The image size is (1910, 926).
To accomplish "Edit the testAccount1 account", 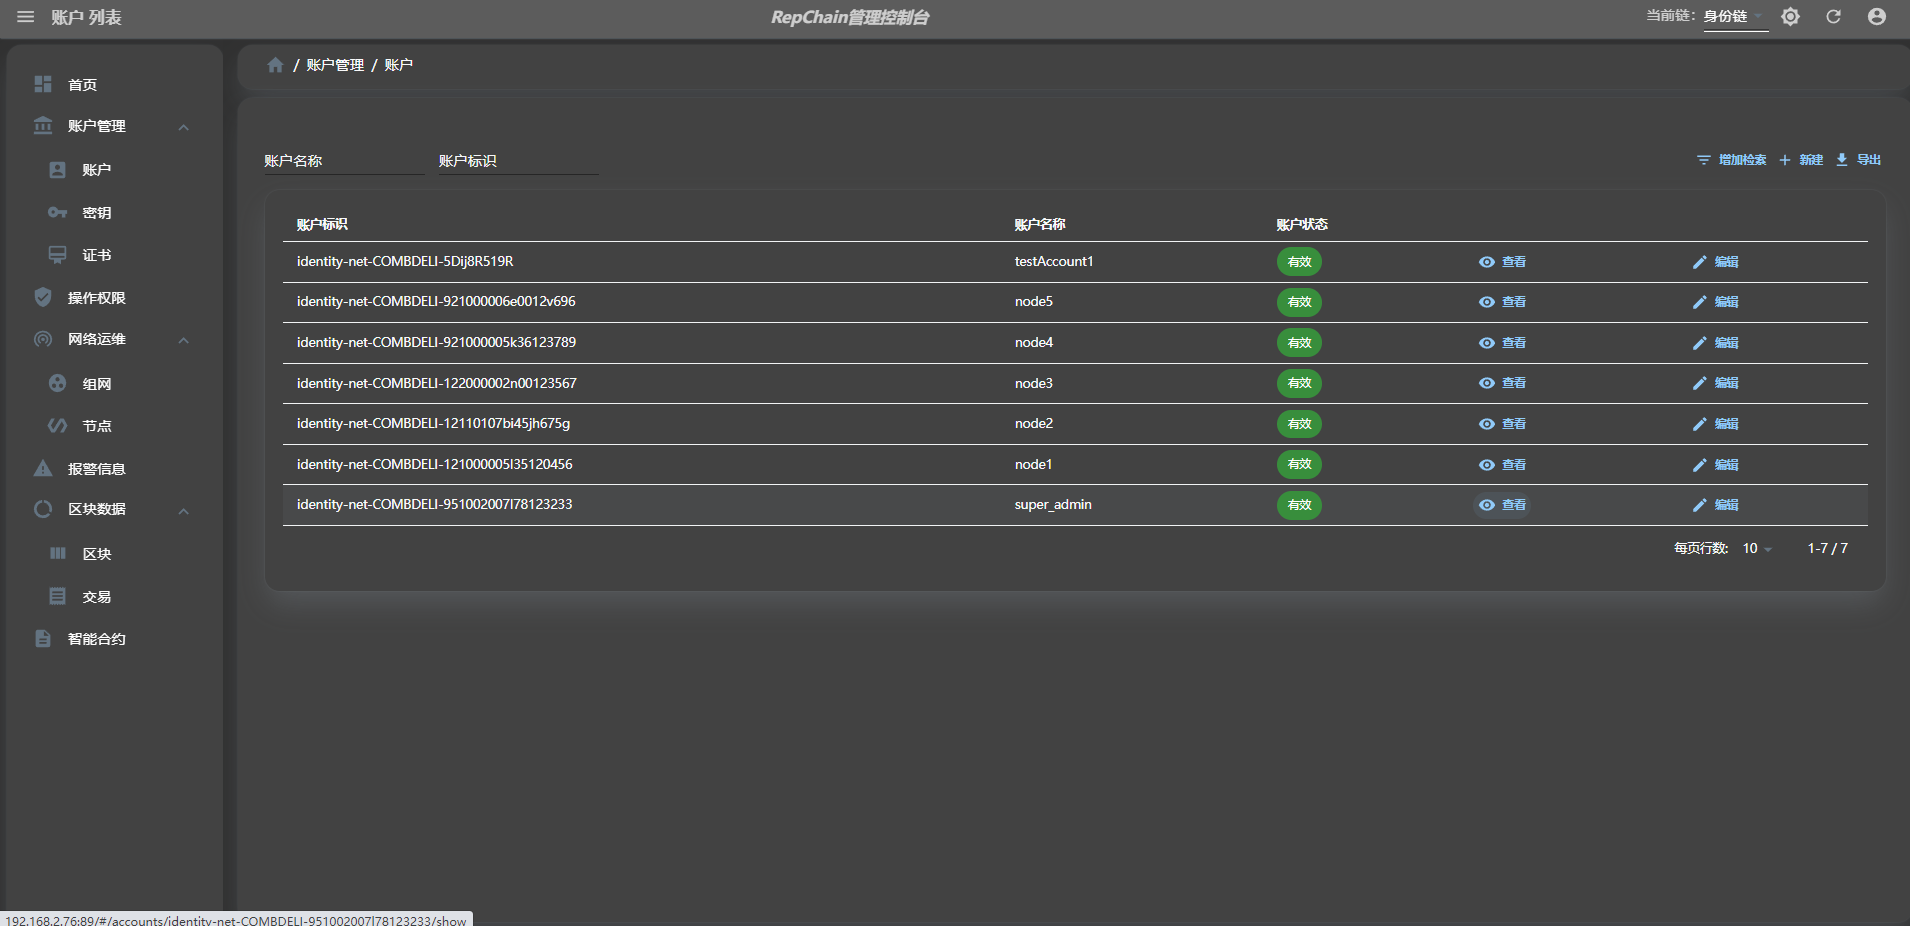I will pos(1715,262).
